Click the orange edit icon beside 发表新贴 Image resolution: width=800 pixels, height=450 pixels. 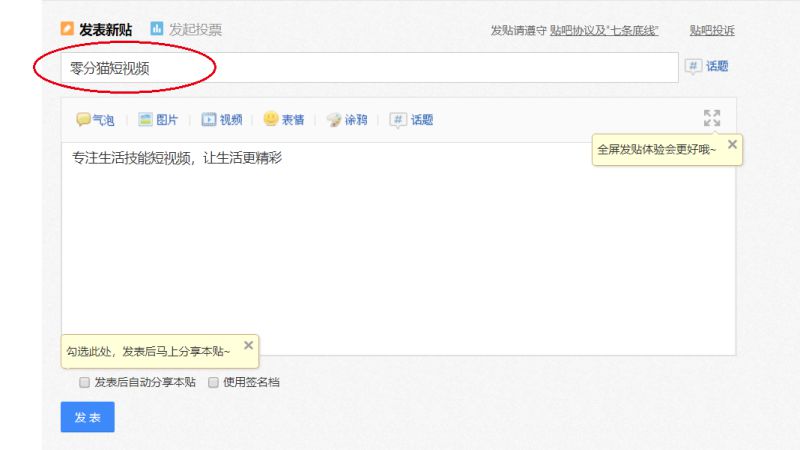coord(67,28)
